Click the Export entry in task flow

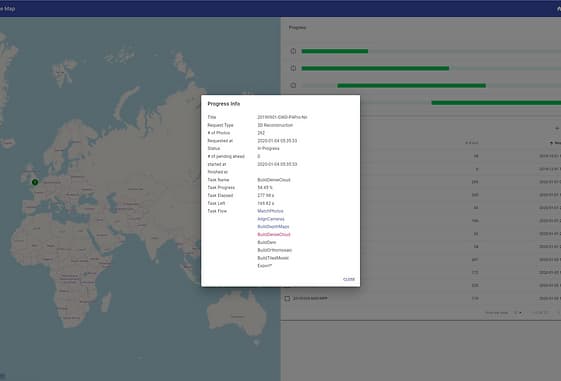coord(265,266)
